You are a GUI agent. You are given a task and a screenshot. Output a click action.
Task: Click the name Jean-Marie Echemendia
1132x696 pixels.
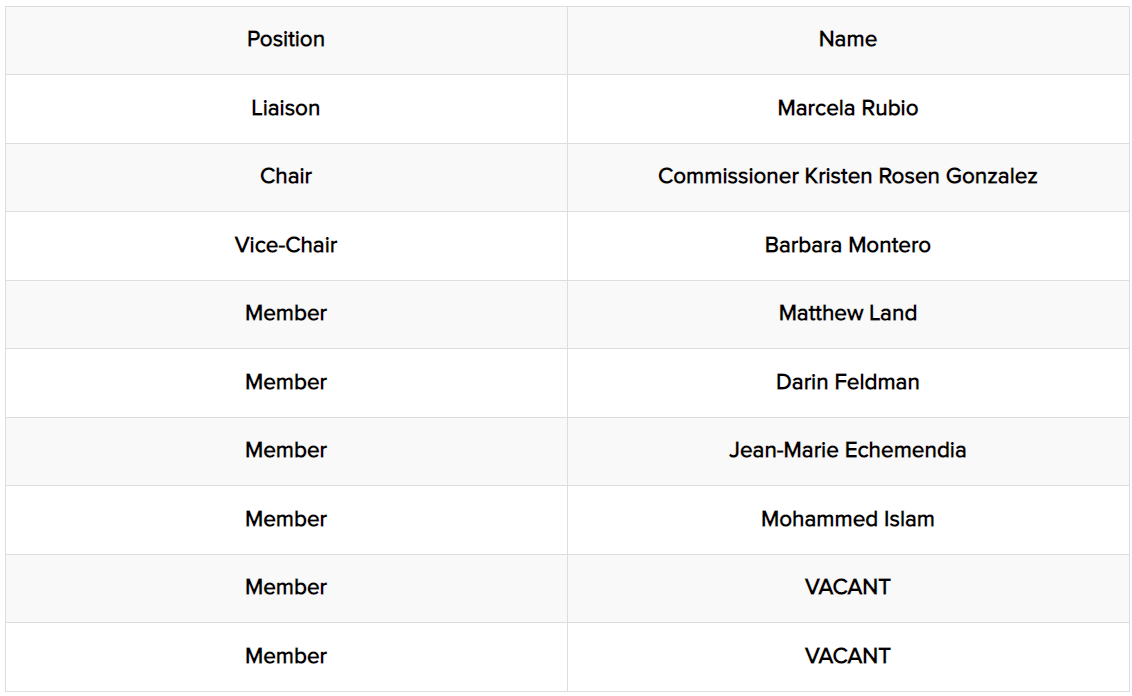pyautogui.click(x=847, y=450)
